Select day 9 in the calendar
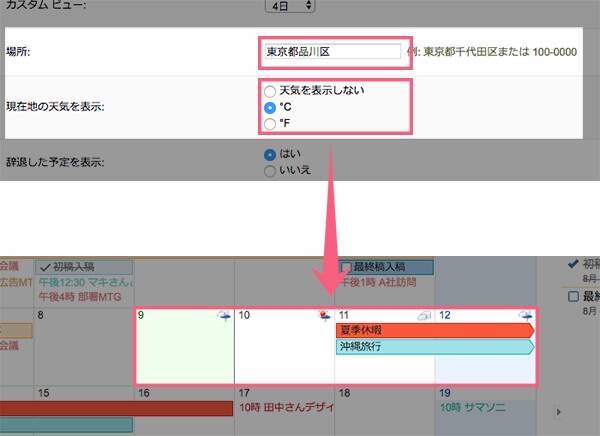 [141, 315]
